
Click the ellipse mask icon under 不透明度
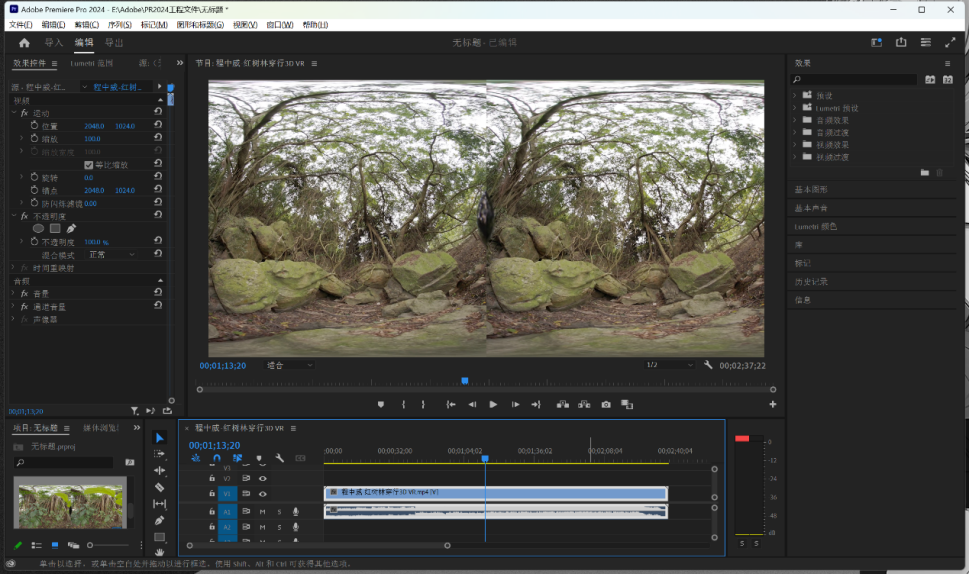click(38, 228)
